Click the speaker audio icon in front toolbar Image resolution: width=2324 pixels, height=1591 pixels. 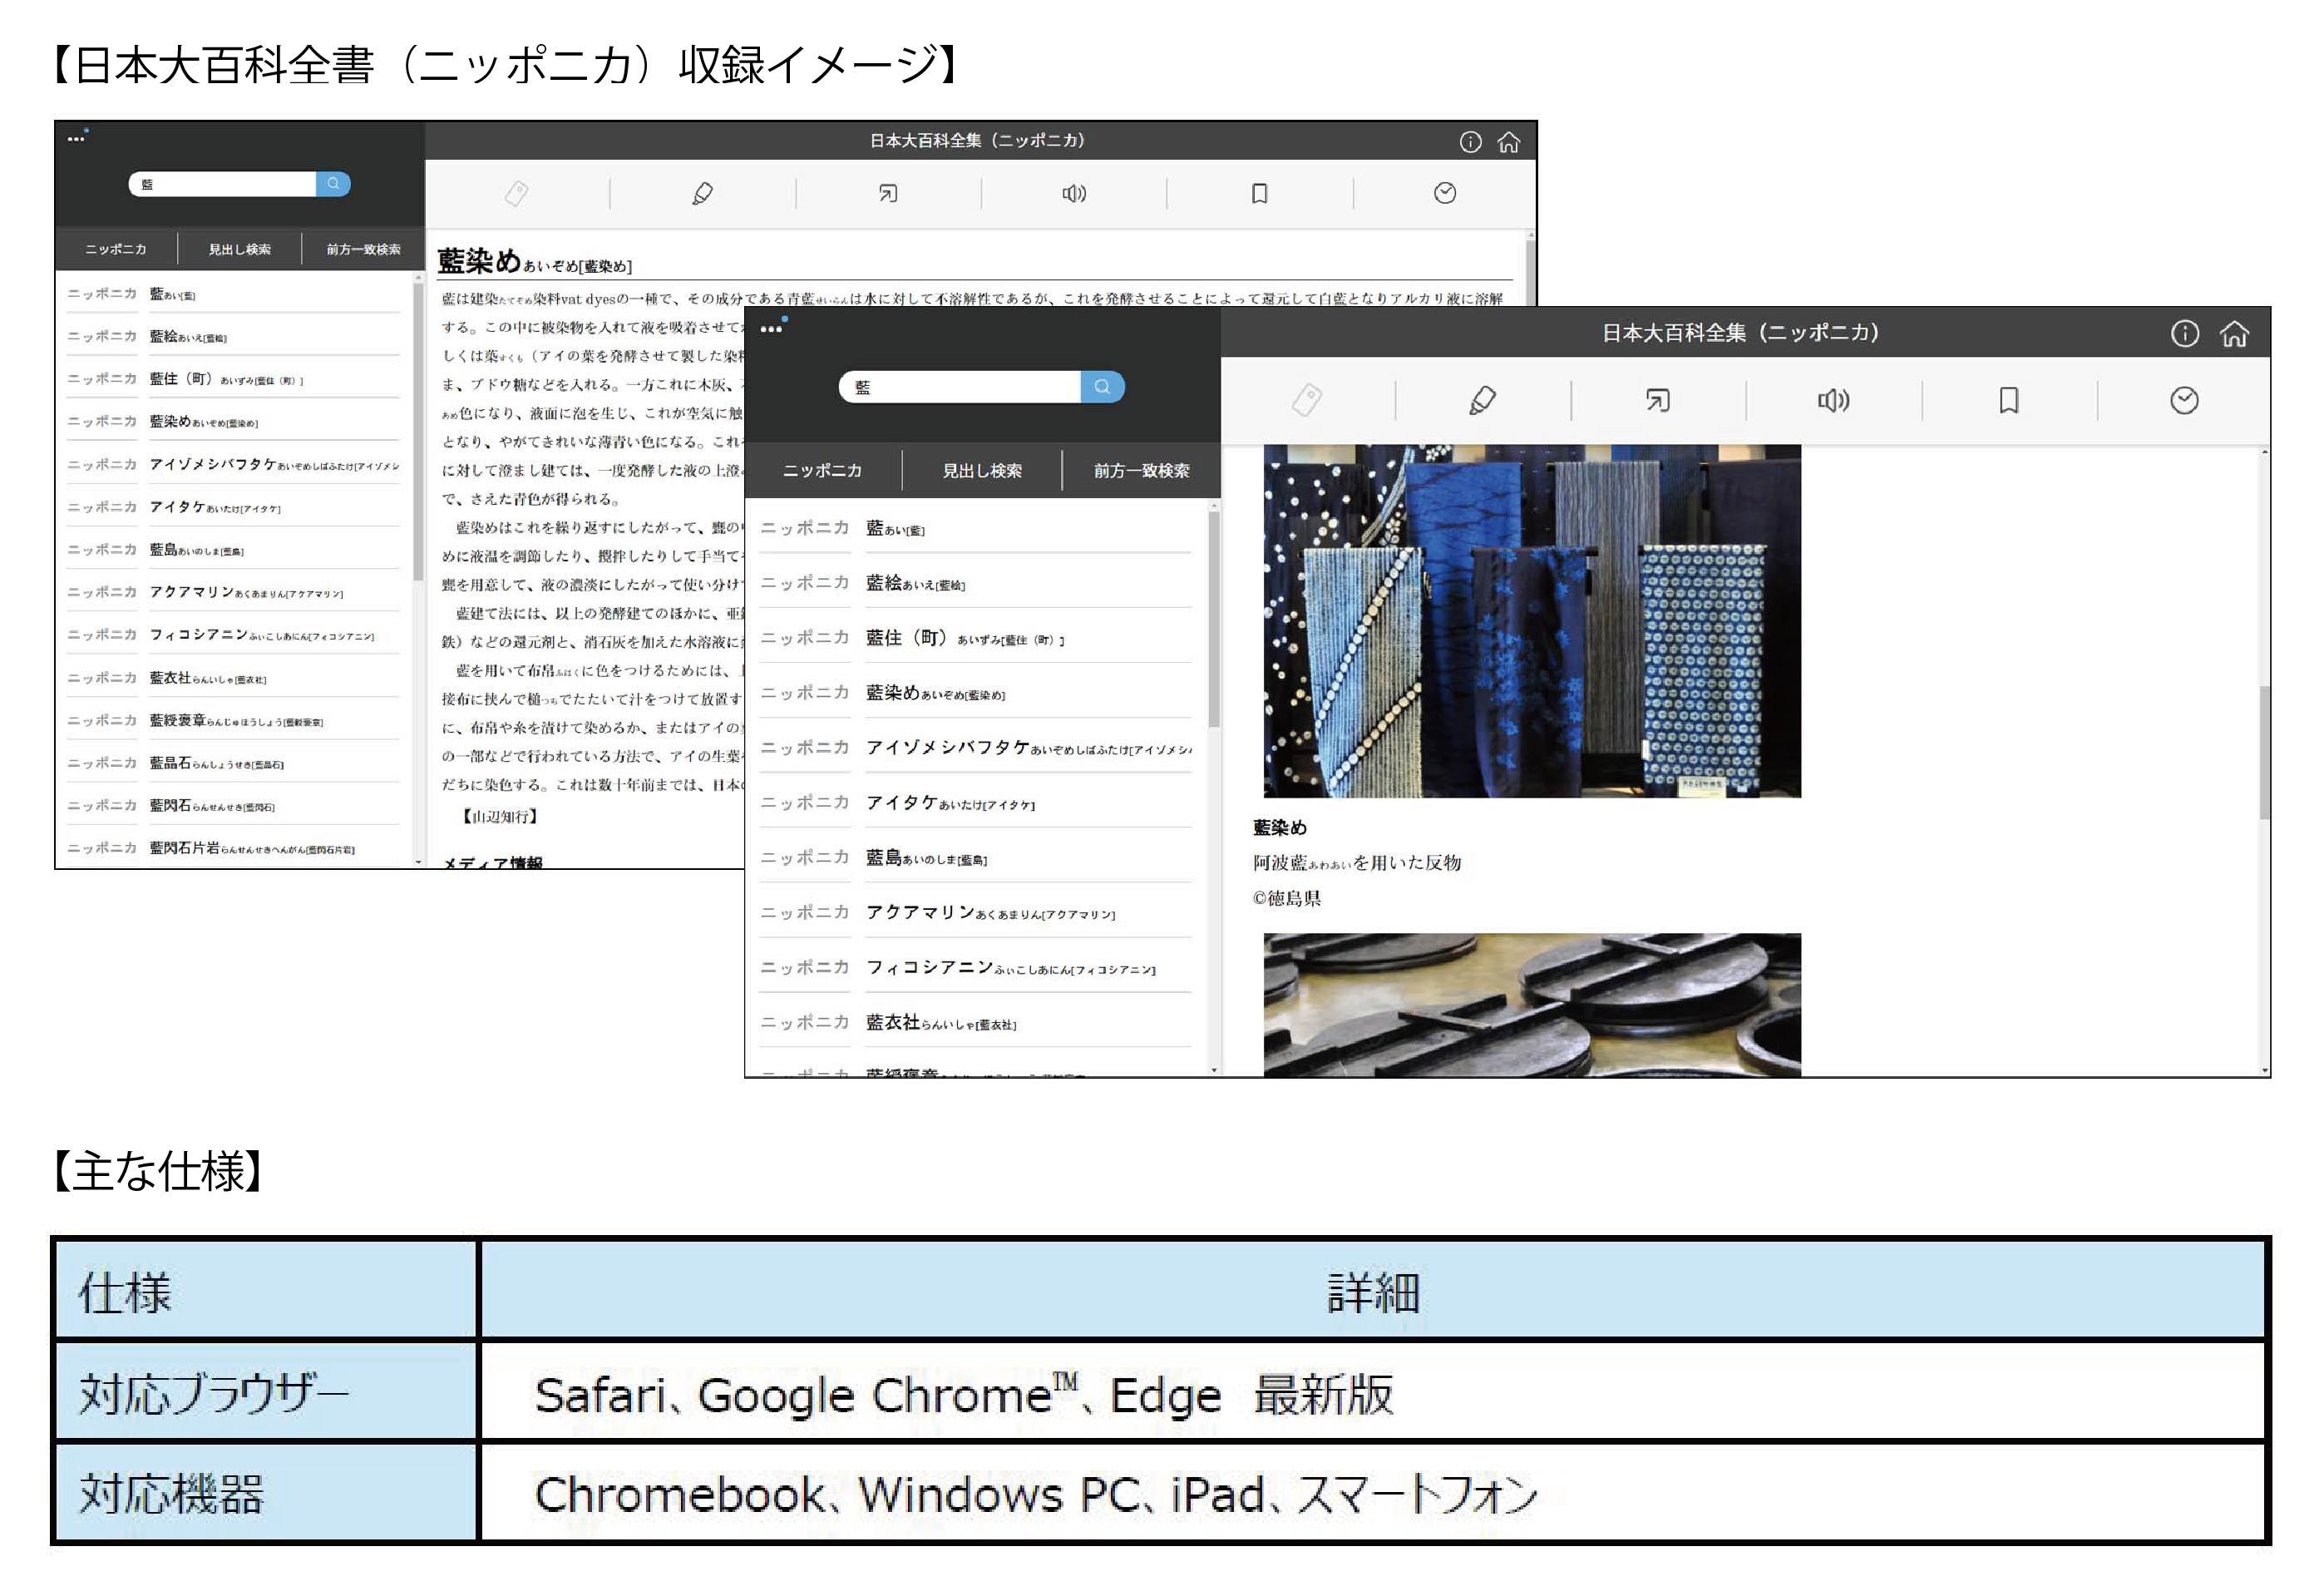1833,401
